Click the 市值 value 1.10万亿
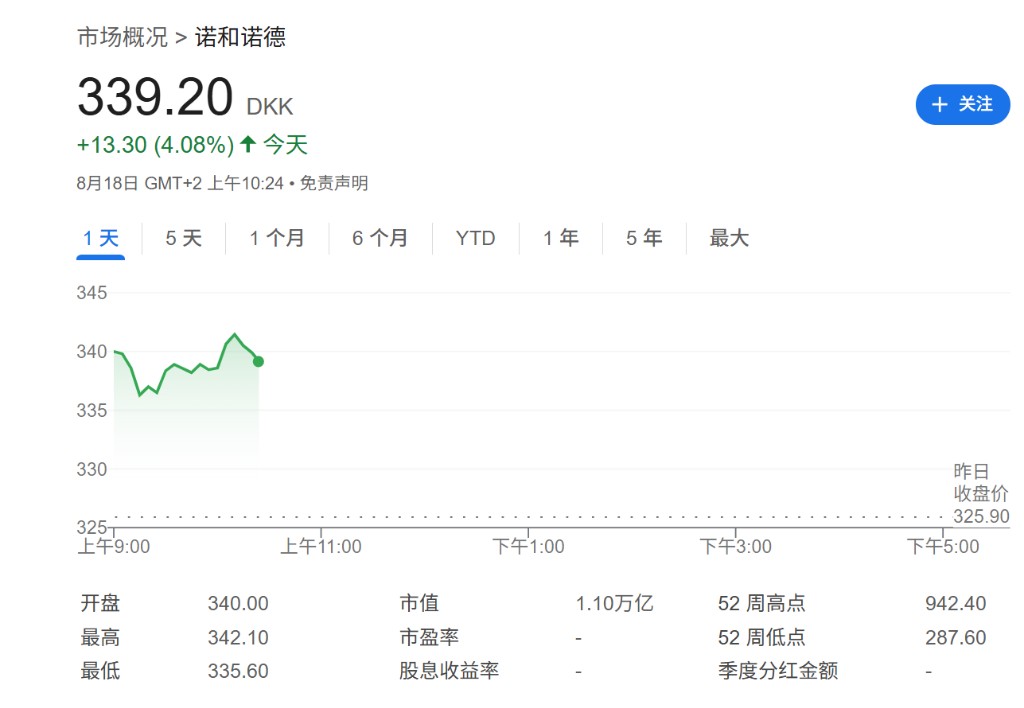The height and width of the screenshot is (708, 1024). (614, 604)
